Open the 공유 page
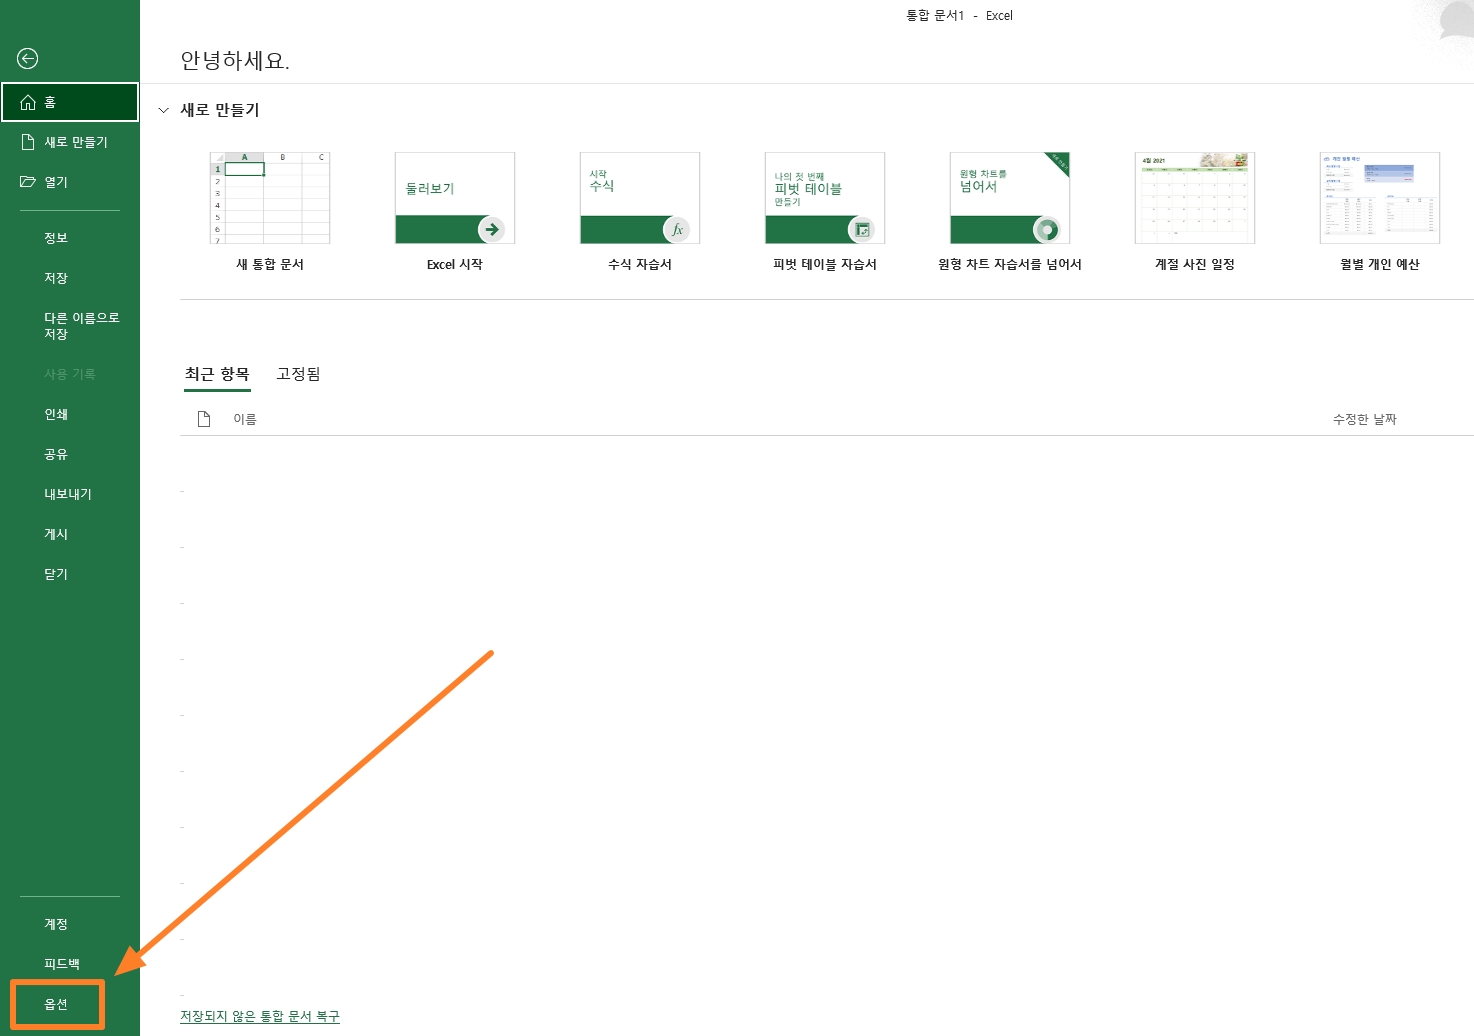The width and height of the screenshot is (1474, 1036). pyautogui.click(x=56, y=454)
